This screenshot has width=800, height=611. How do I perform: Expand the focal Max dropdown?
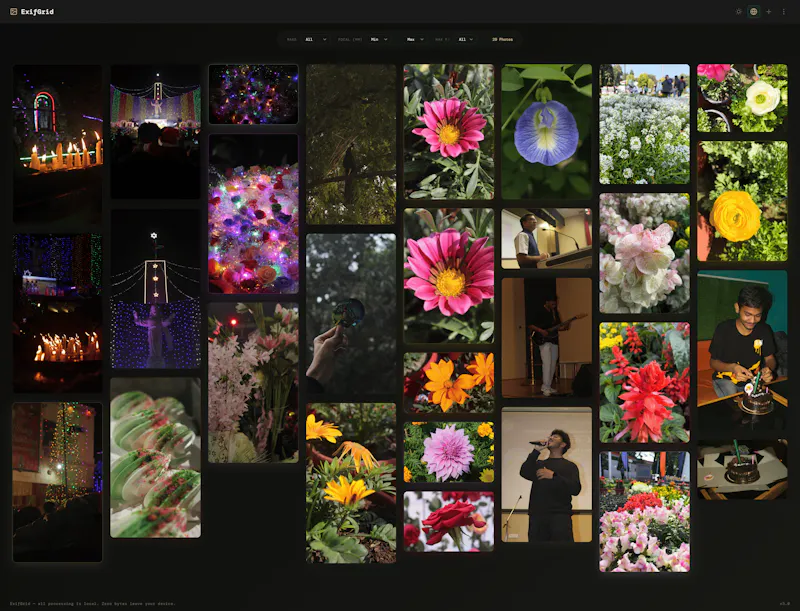pyautogui.click(x=415, y=39)
